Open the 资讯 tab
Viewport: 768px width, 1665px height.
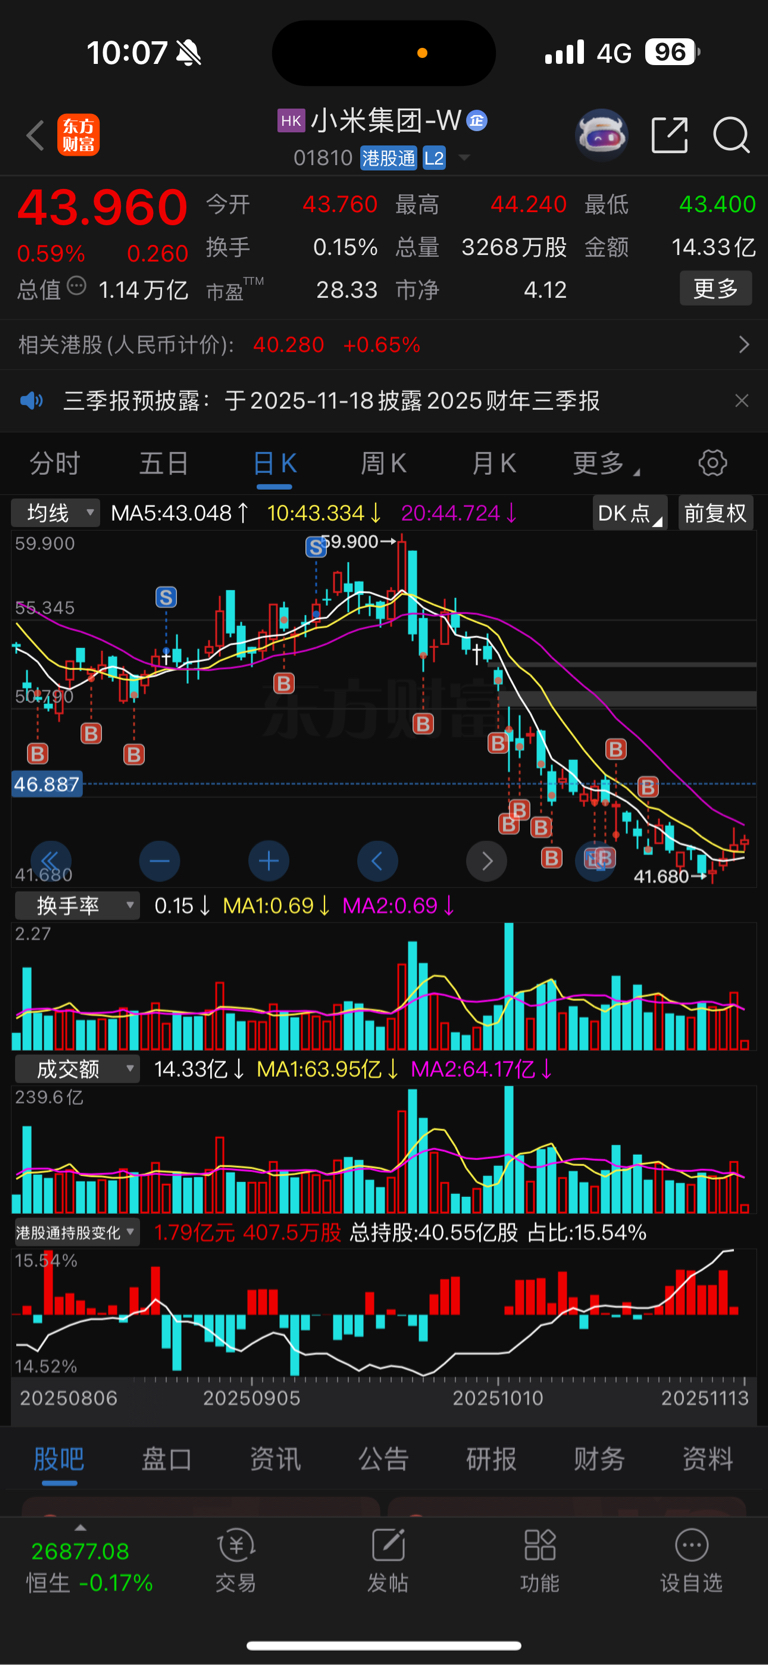(275, 1459)
